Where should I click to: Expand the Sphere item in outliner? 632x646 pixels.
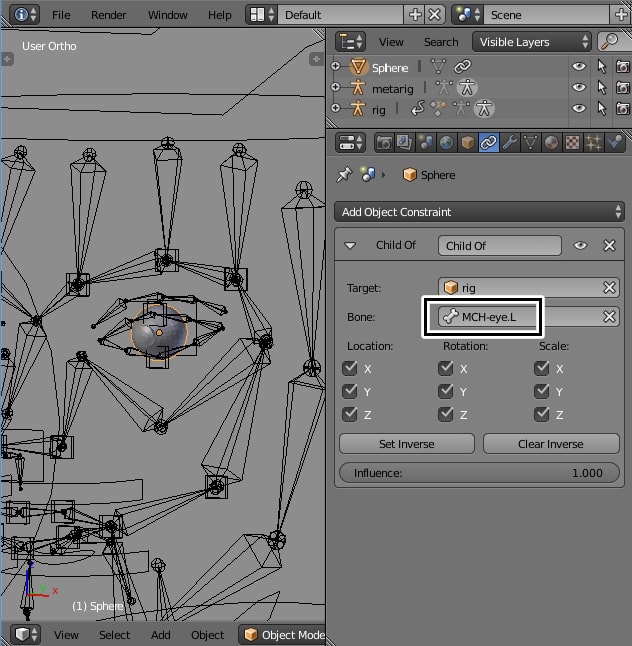(x=335, y=66)
